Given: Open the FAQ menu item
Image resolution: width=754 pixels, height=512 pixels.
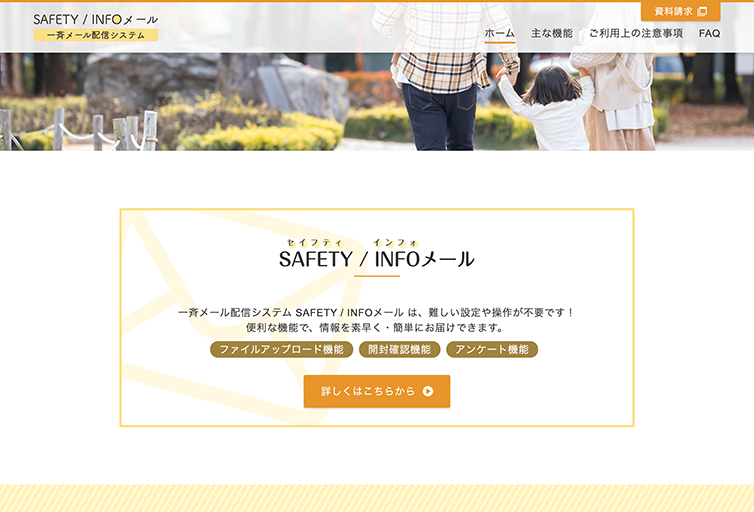Looking at the screenshot, I should (x=709, y=33).
